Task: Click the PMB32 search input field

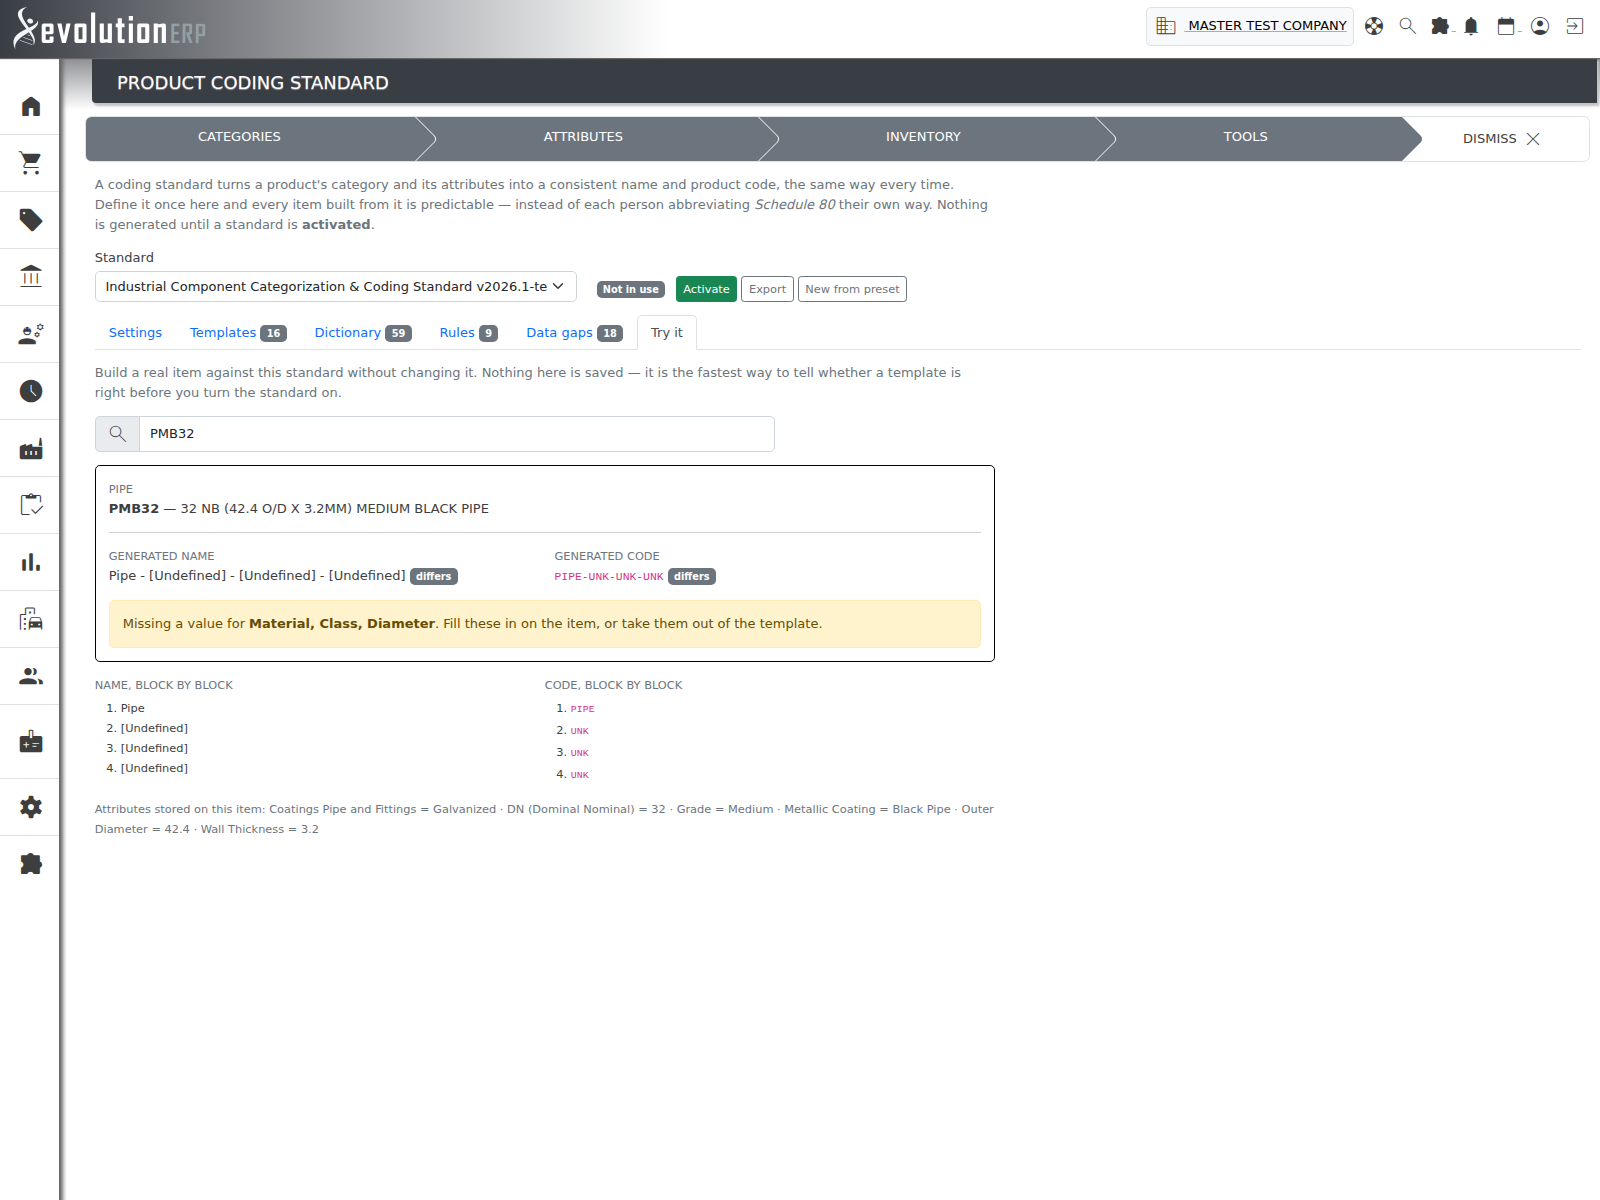Action: click(x=456, y=434)
